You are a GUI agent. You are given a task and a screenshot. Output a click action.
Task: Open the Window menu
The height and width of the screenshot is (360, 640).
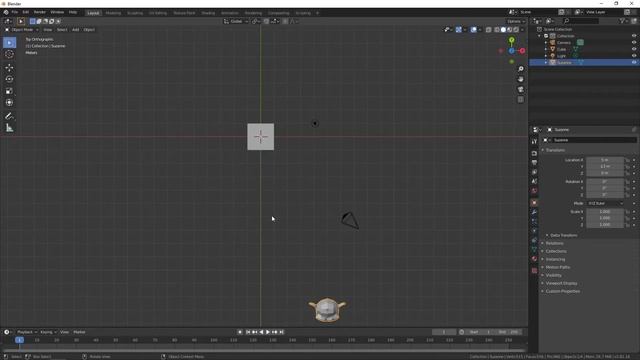click(57, 12)
